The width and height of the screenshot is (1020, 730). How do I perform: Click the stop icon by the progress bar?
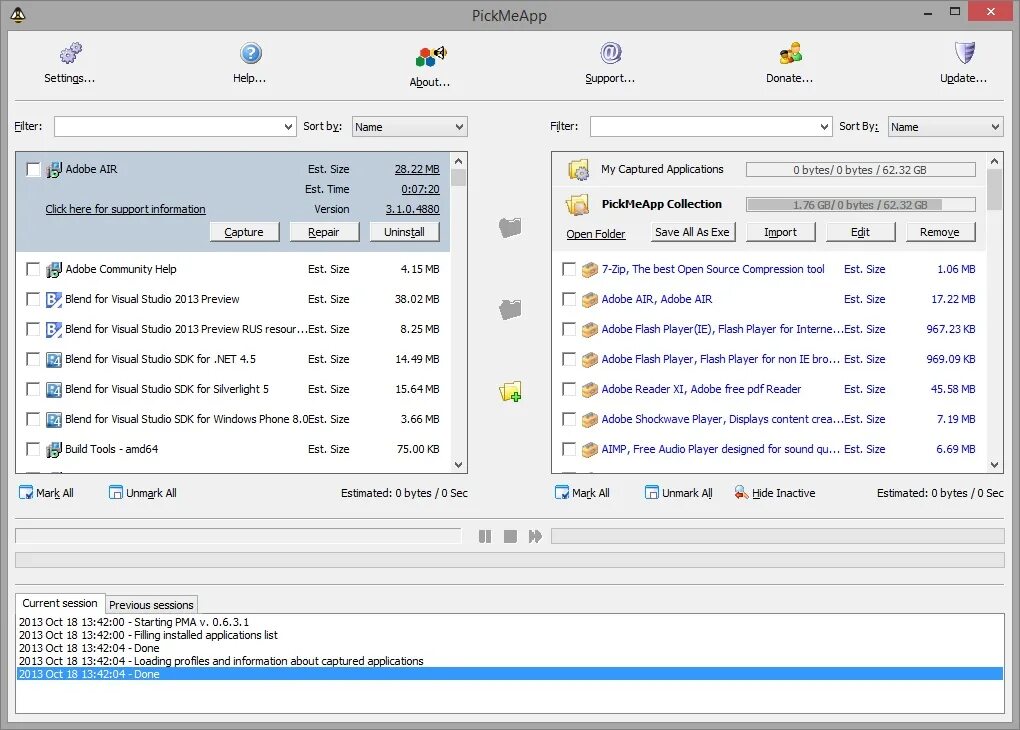coord(510,536)
